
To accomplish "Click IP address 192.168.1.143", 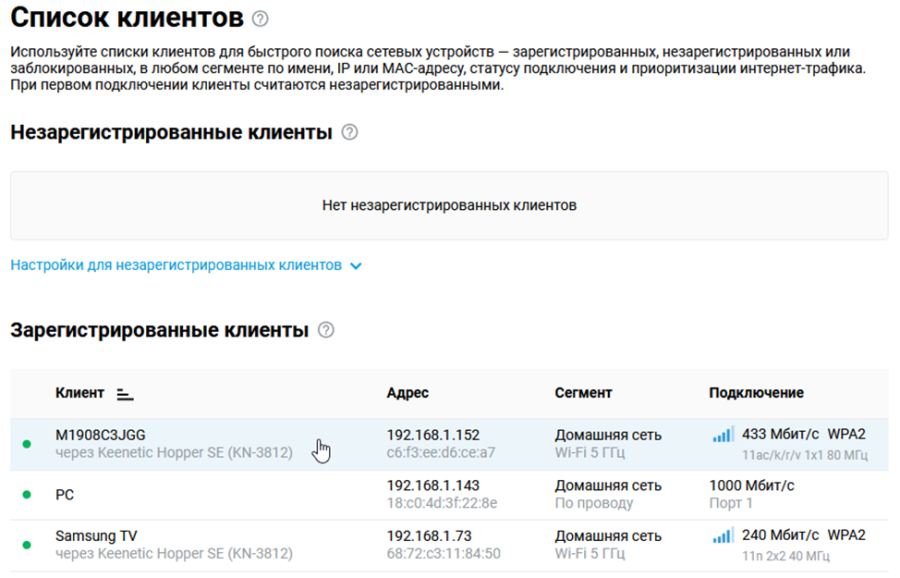I will pyautogui.click(x=433, y=486).
